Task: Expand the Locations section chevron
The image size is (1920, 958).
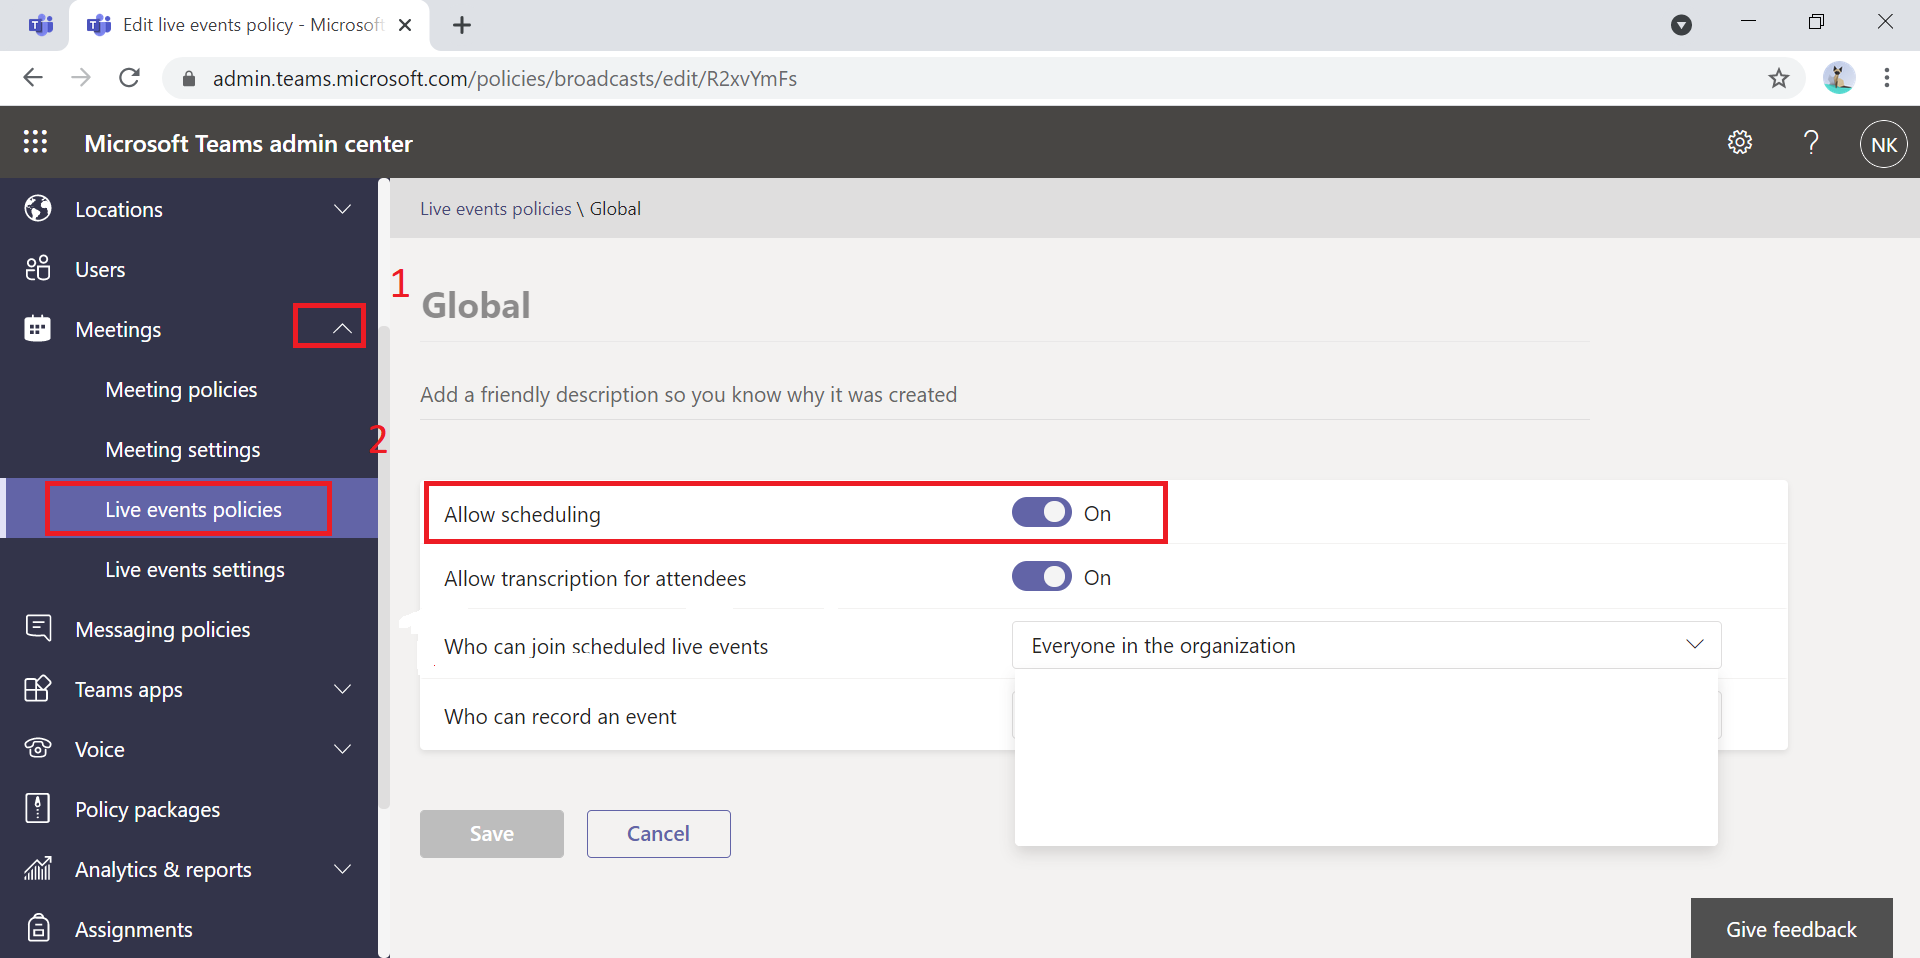Action: point(342,209)
